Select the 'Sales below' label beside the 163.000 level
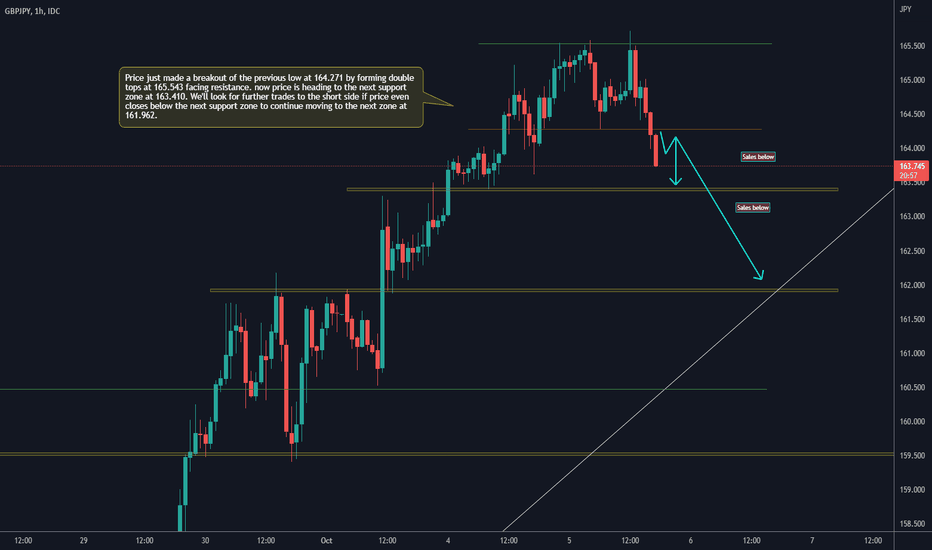Image resolution: width=932 pixels, height=550 pixels. click(752, 208)
